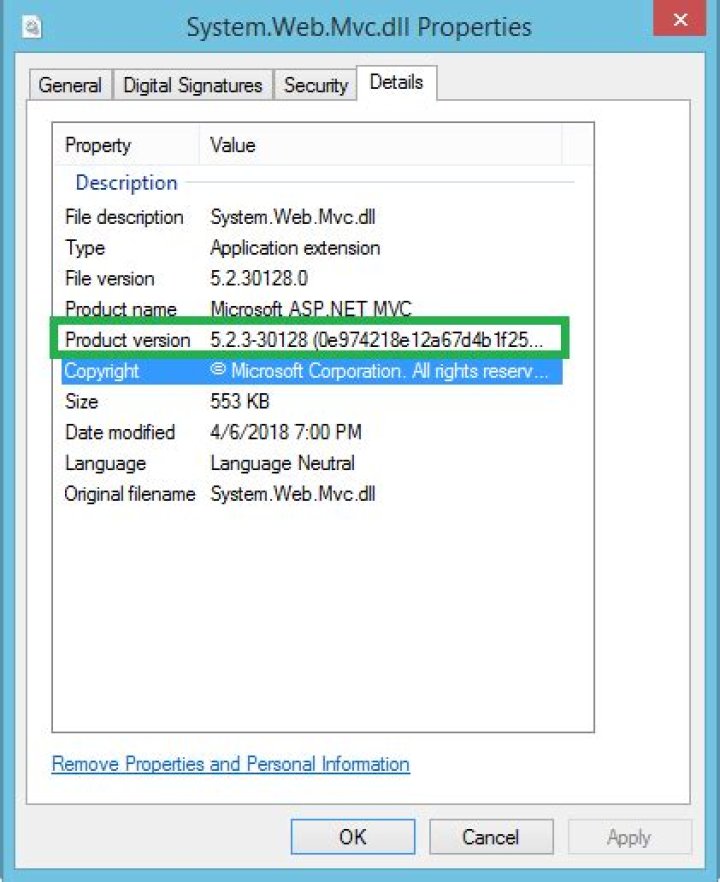Select the File version property row
Image resolution: width=720 pixels, height=882 pixels.
(x=312, y=278)
